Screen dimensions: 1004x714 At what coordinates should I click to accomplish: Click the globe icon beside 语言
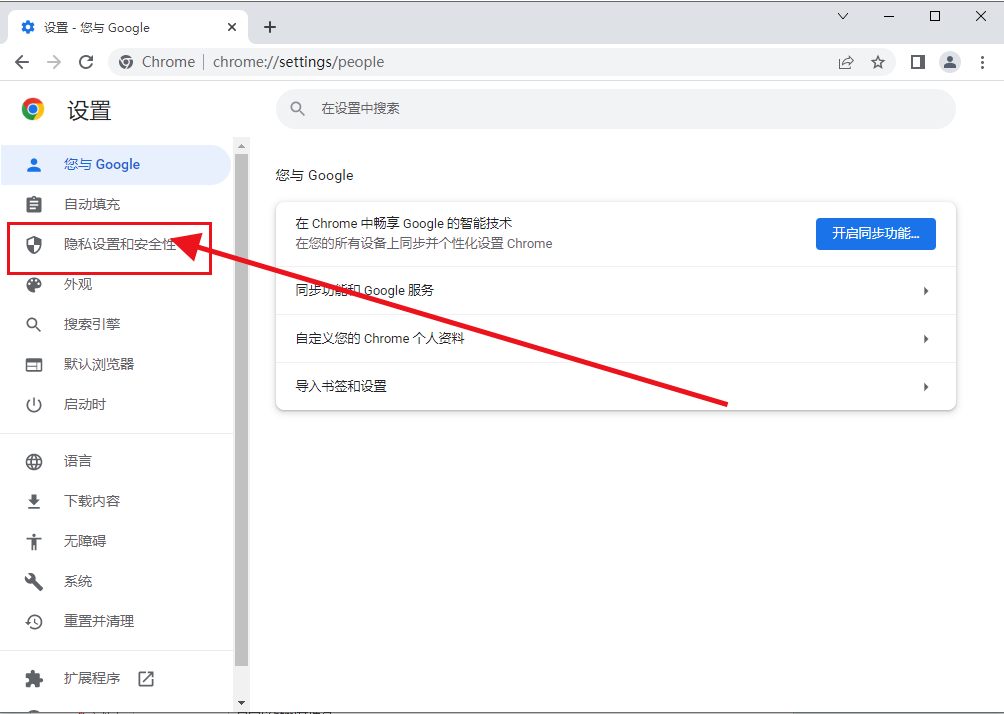pos(34,461)
